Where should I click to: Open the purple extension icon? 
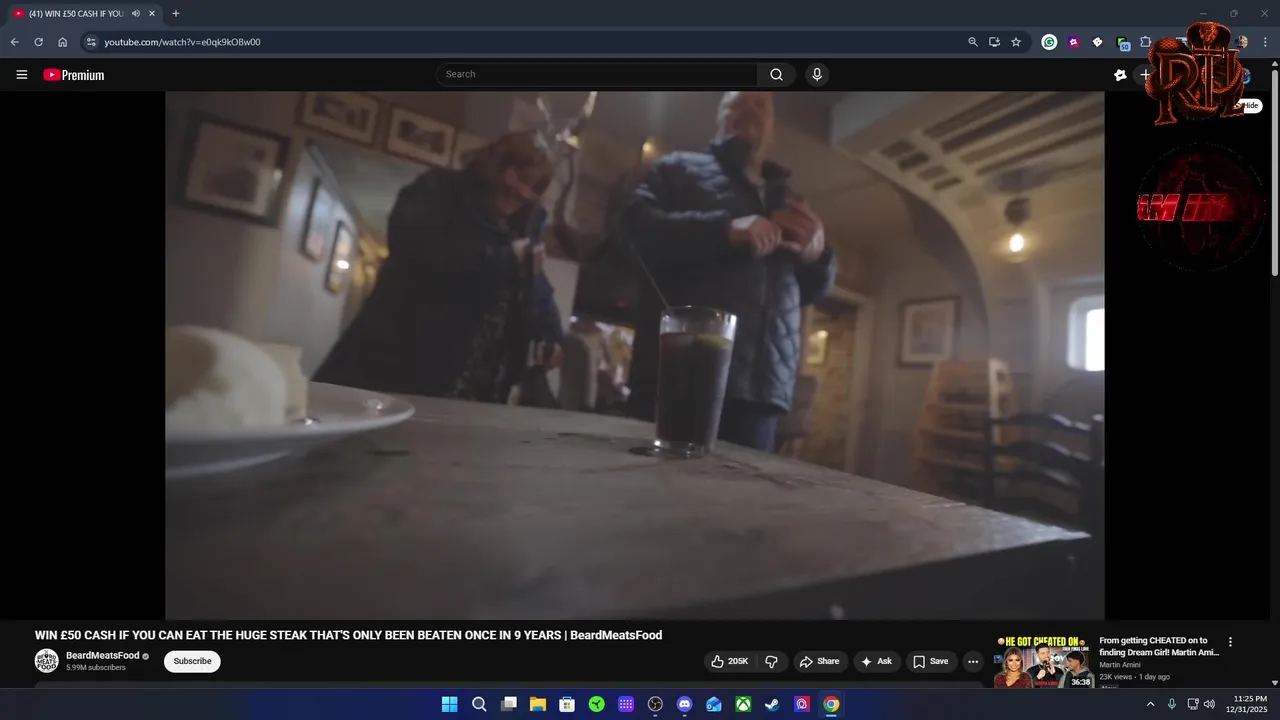click(1073, 42)
